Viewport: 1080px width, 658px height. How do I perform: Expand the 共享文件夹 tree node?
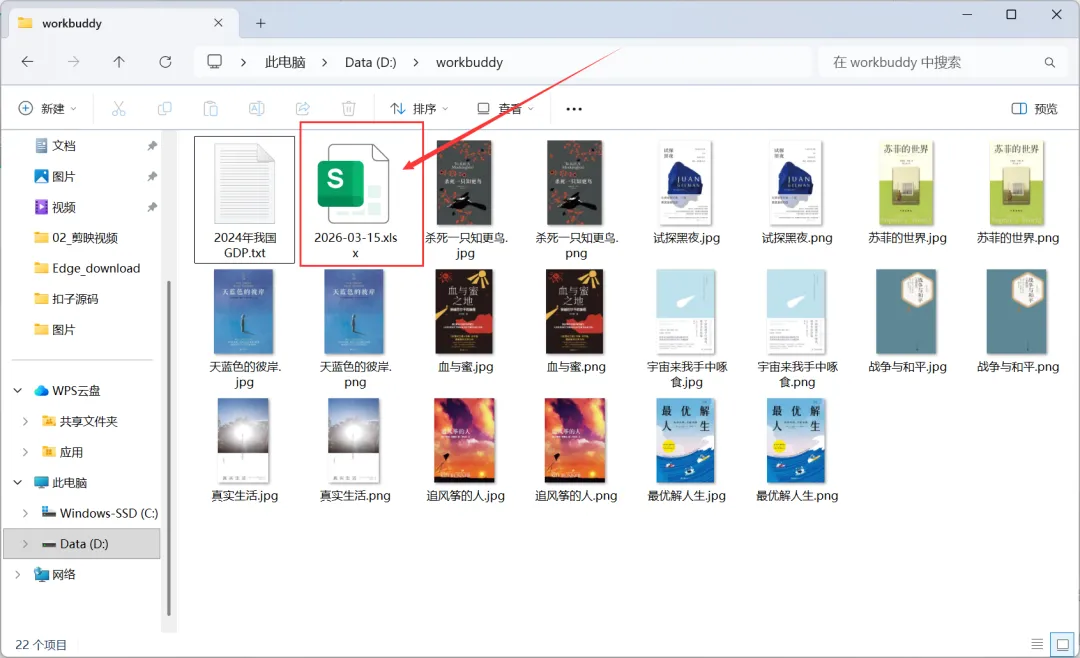tap(25, 422)
